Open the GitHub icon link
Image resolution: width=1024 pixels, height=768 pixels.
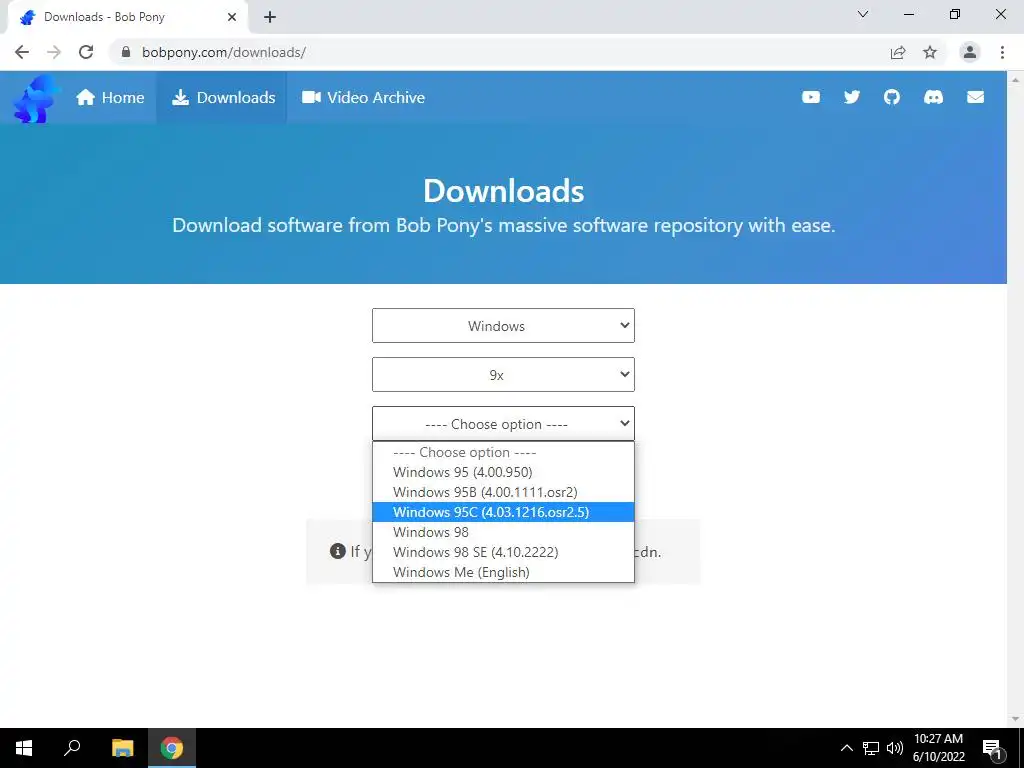(x=892, y=97)
